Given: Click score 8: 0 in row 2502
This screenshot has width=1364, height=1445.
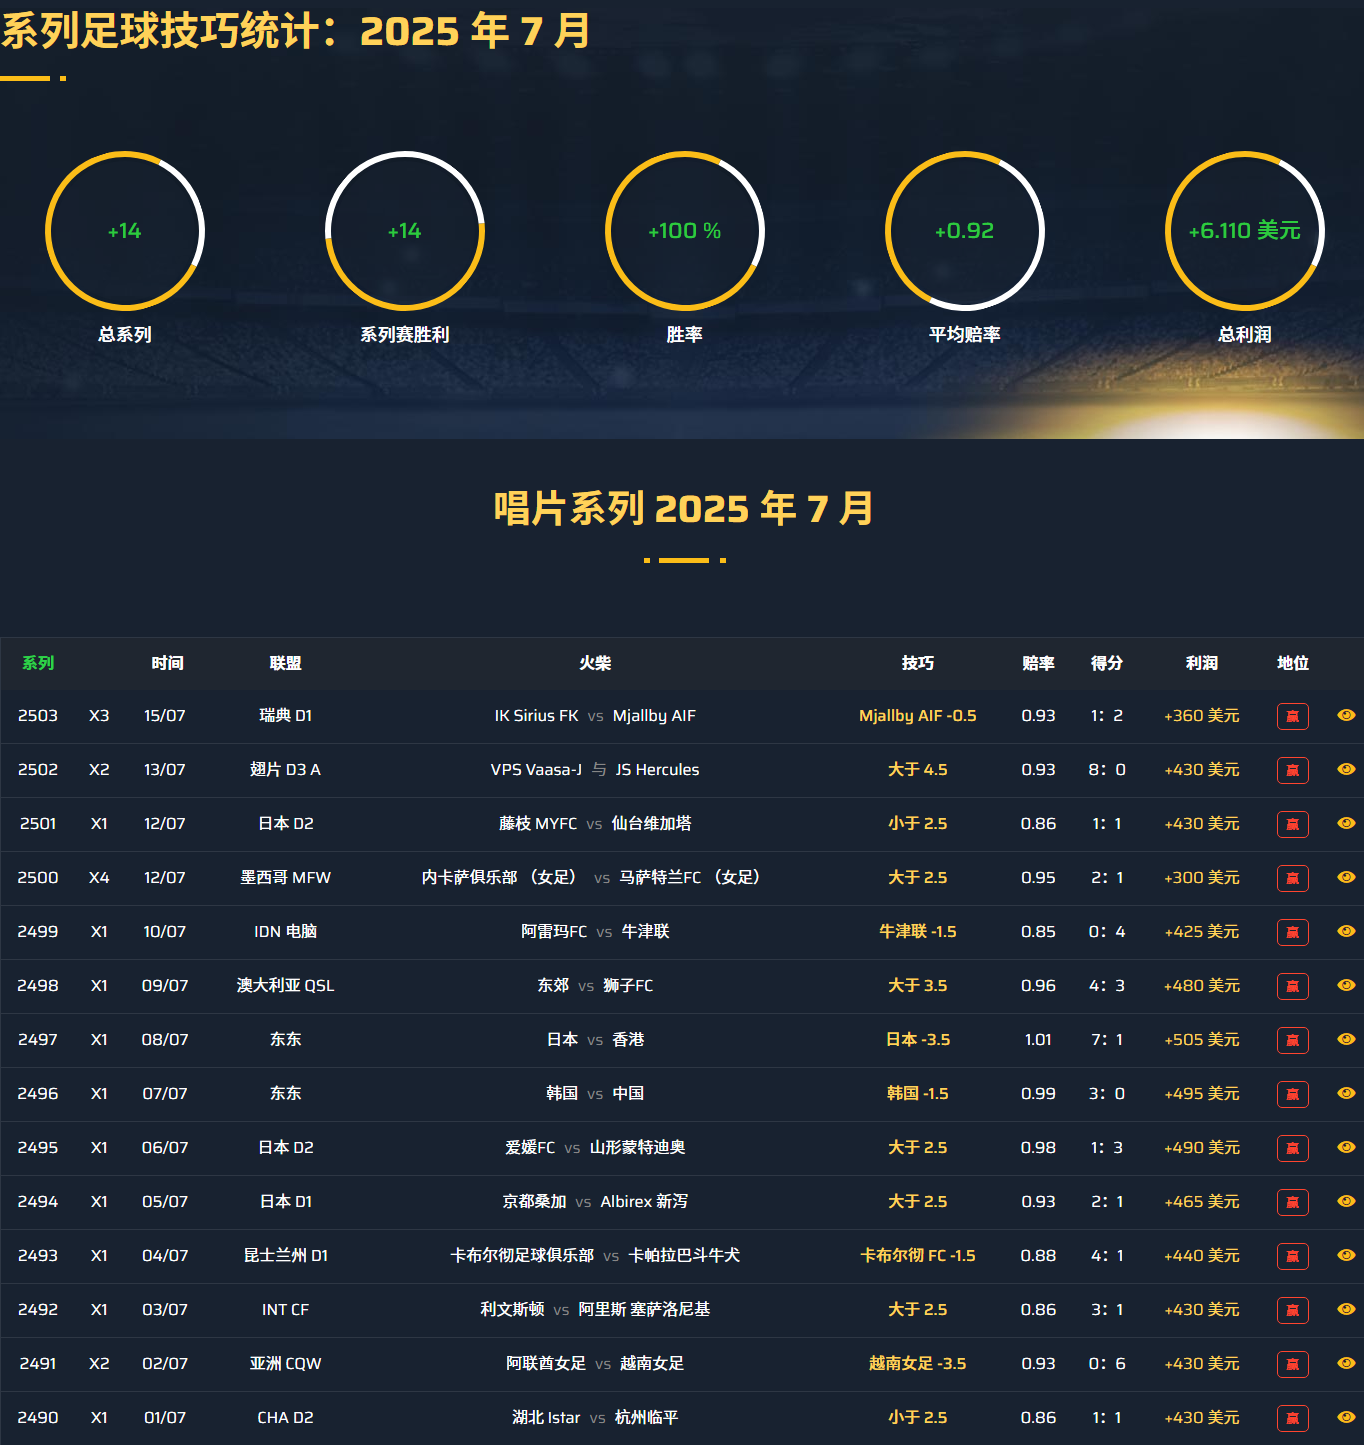Looking at the screenshot, I should click(1106, 770).
